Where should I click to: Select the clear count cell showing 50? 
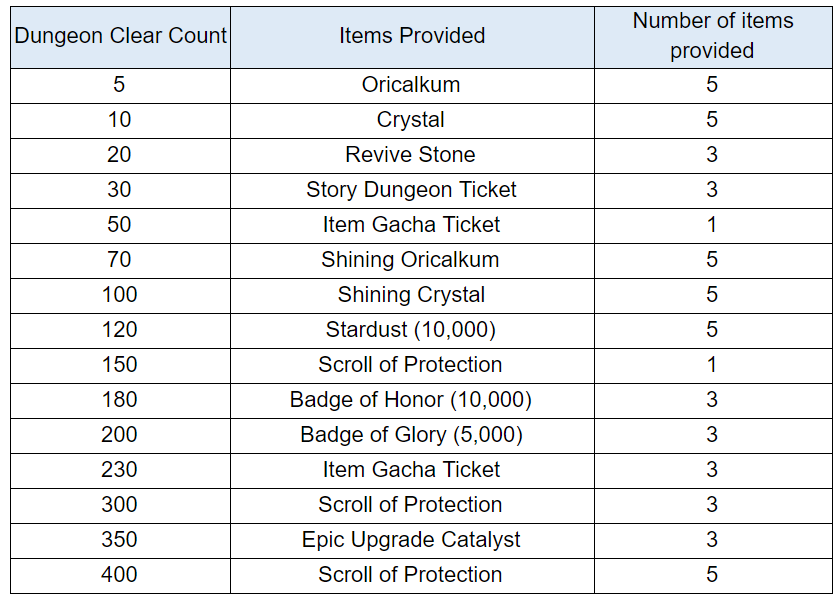click(x=120, y=225)
